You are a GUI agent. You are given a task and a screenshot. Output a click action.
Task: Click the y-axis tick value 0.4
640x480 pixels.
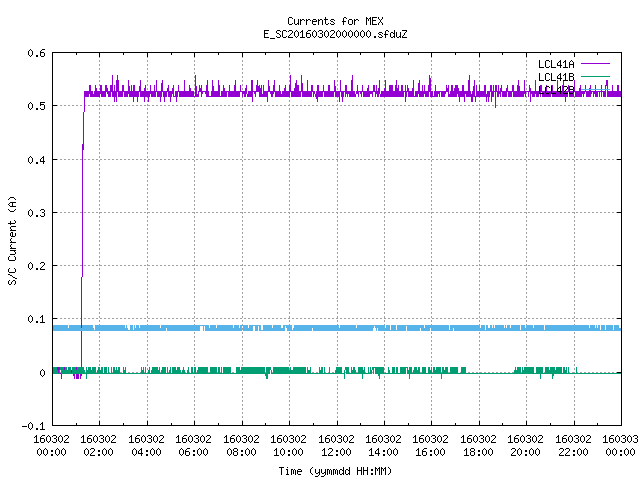point(36,160)
